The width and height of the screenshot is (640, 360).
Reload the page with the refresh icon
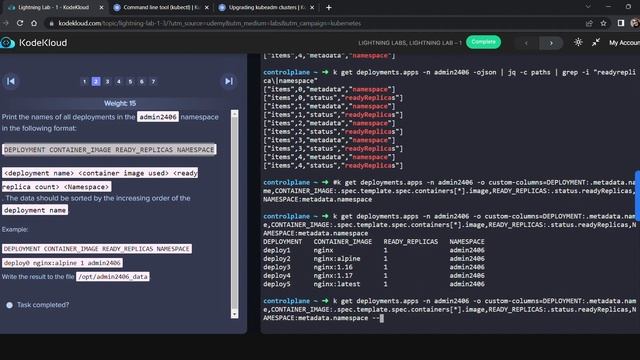click(20, 23)
